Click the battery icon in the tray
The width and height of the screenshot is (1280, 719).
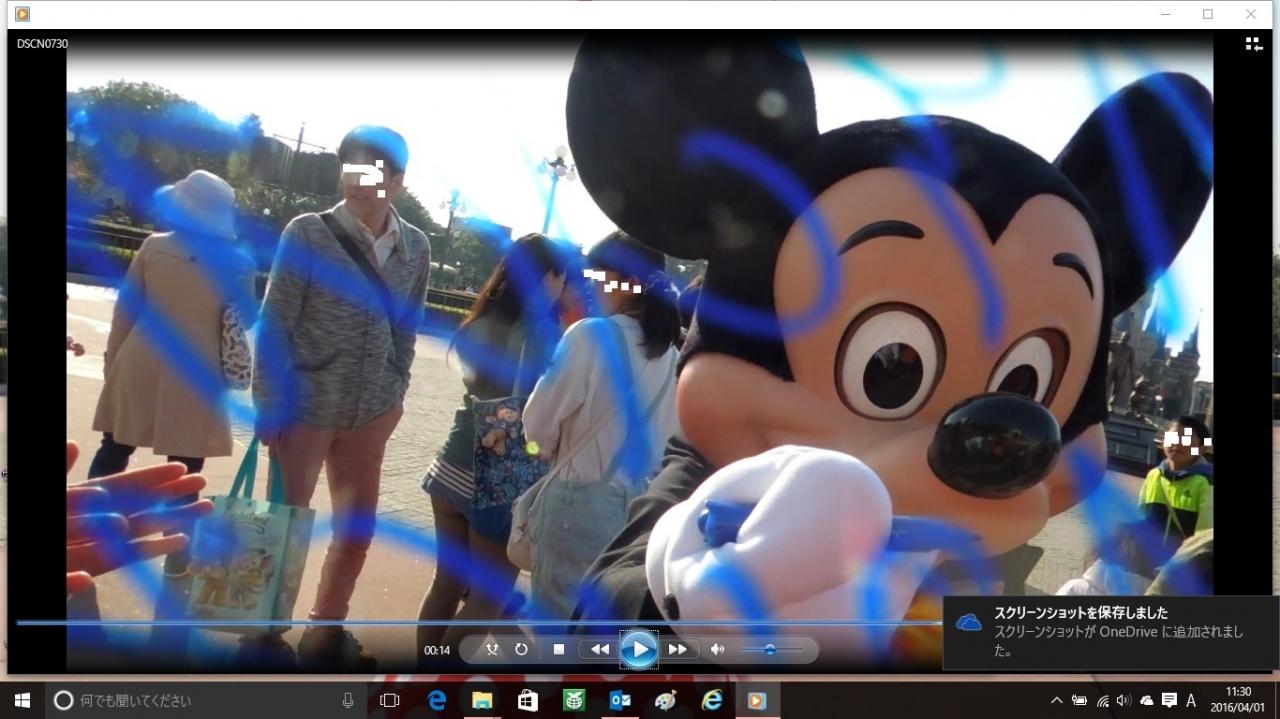pyautogui.click(x=1080, y=701)
